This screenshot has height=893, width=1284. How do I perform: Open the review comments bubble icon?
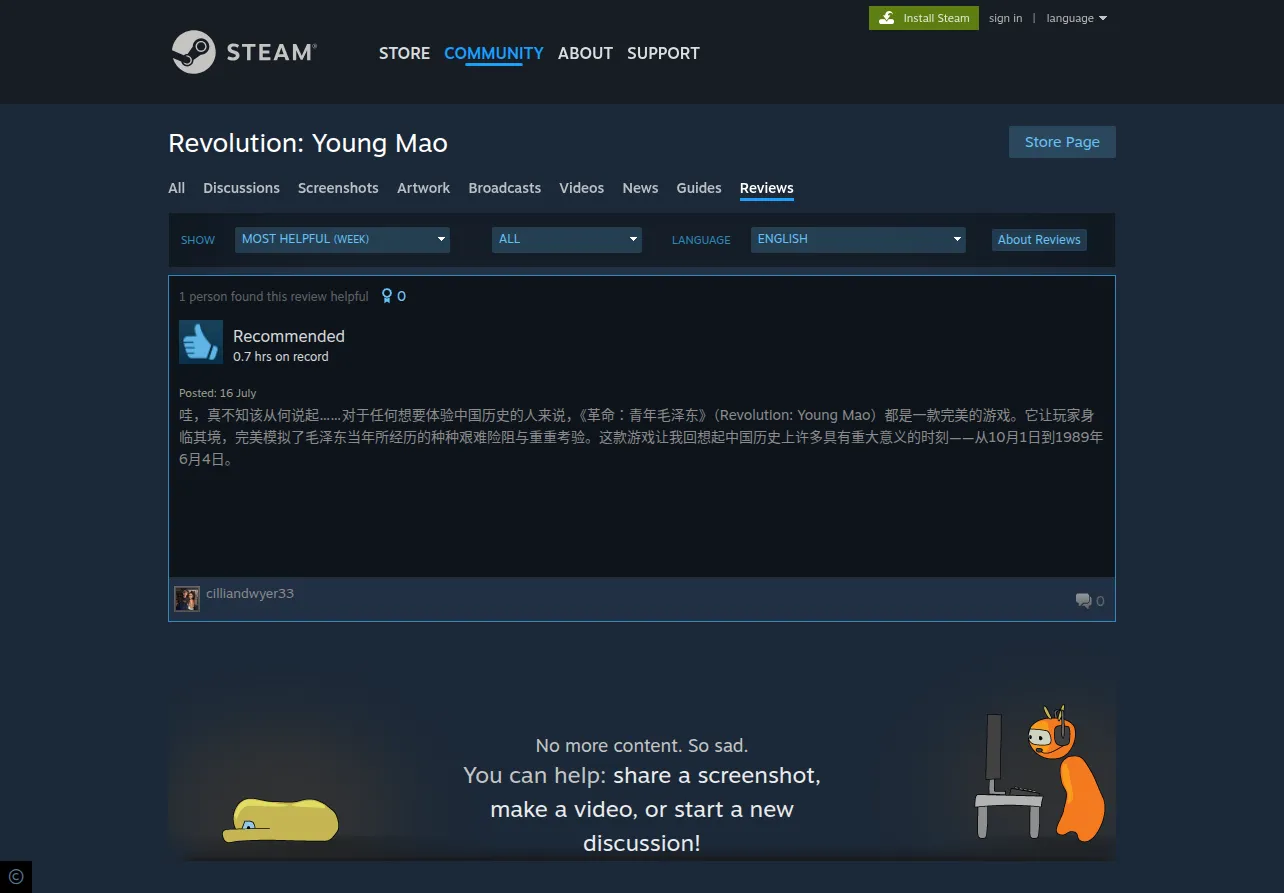[1083, 600]
